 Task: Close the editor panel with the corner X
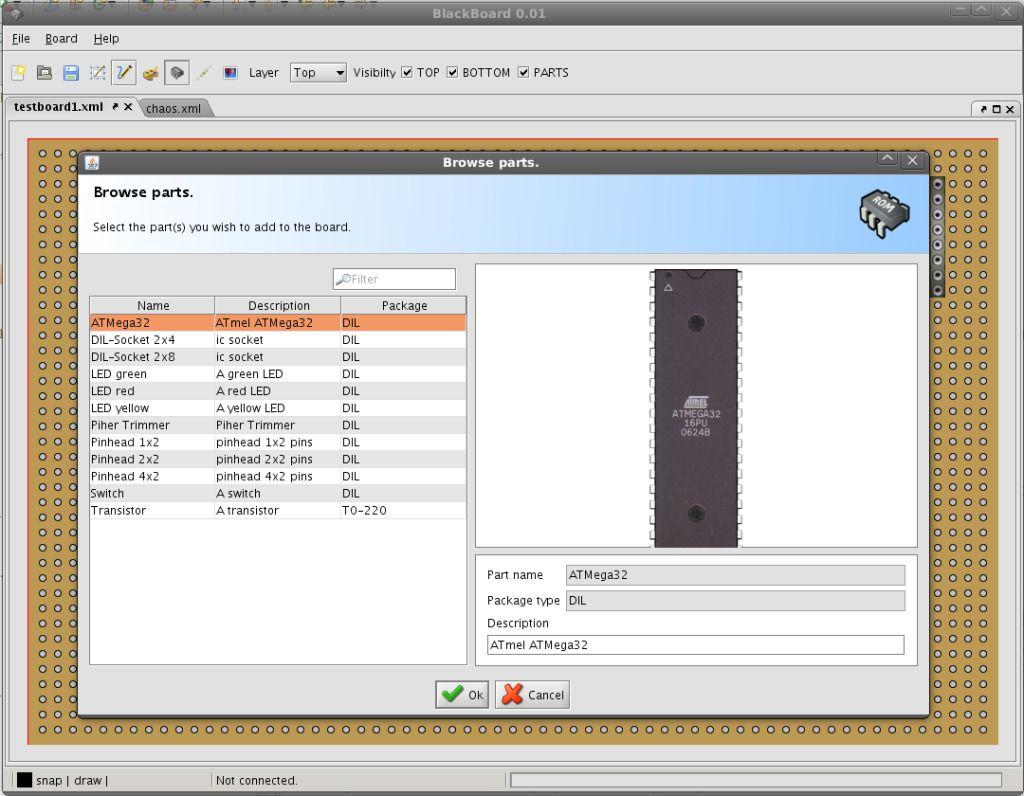point(1010,109)
